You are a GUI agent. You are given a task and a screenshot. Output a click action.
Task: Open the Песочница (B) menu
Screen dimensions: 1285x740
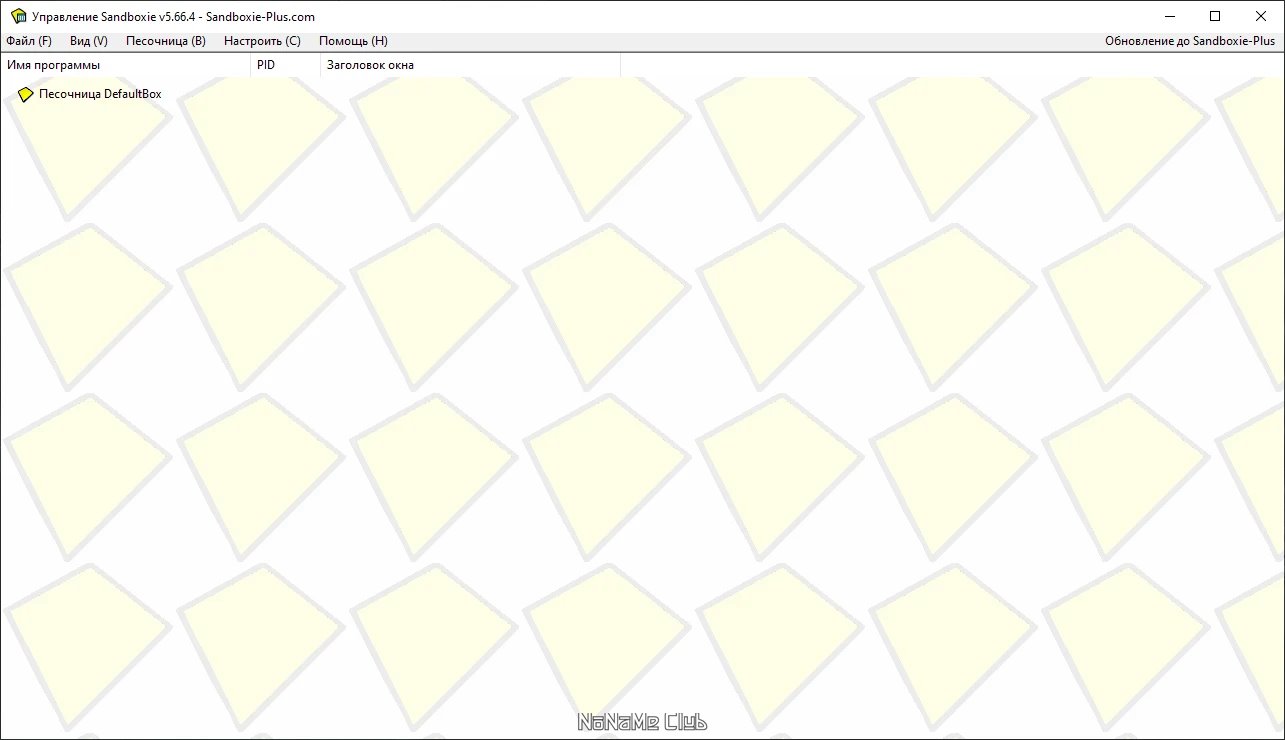pos(166,41)
